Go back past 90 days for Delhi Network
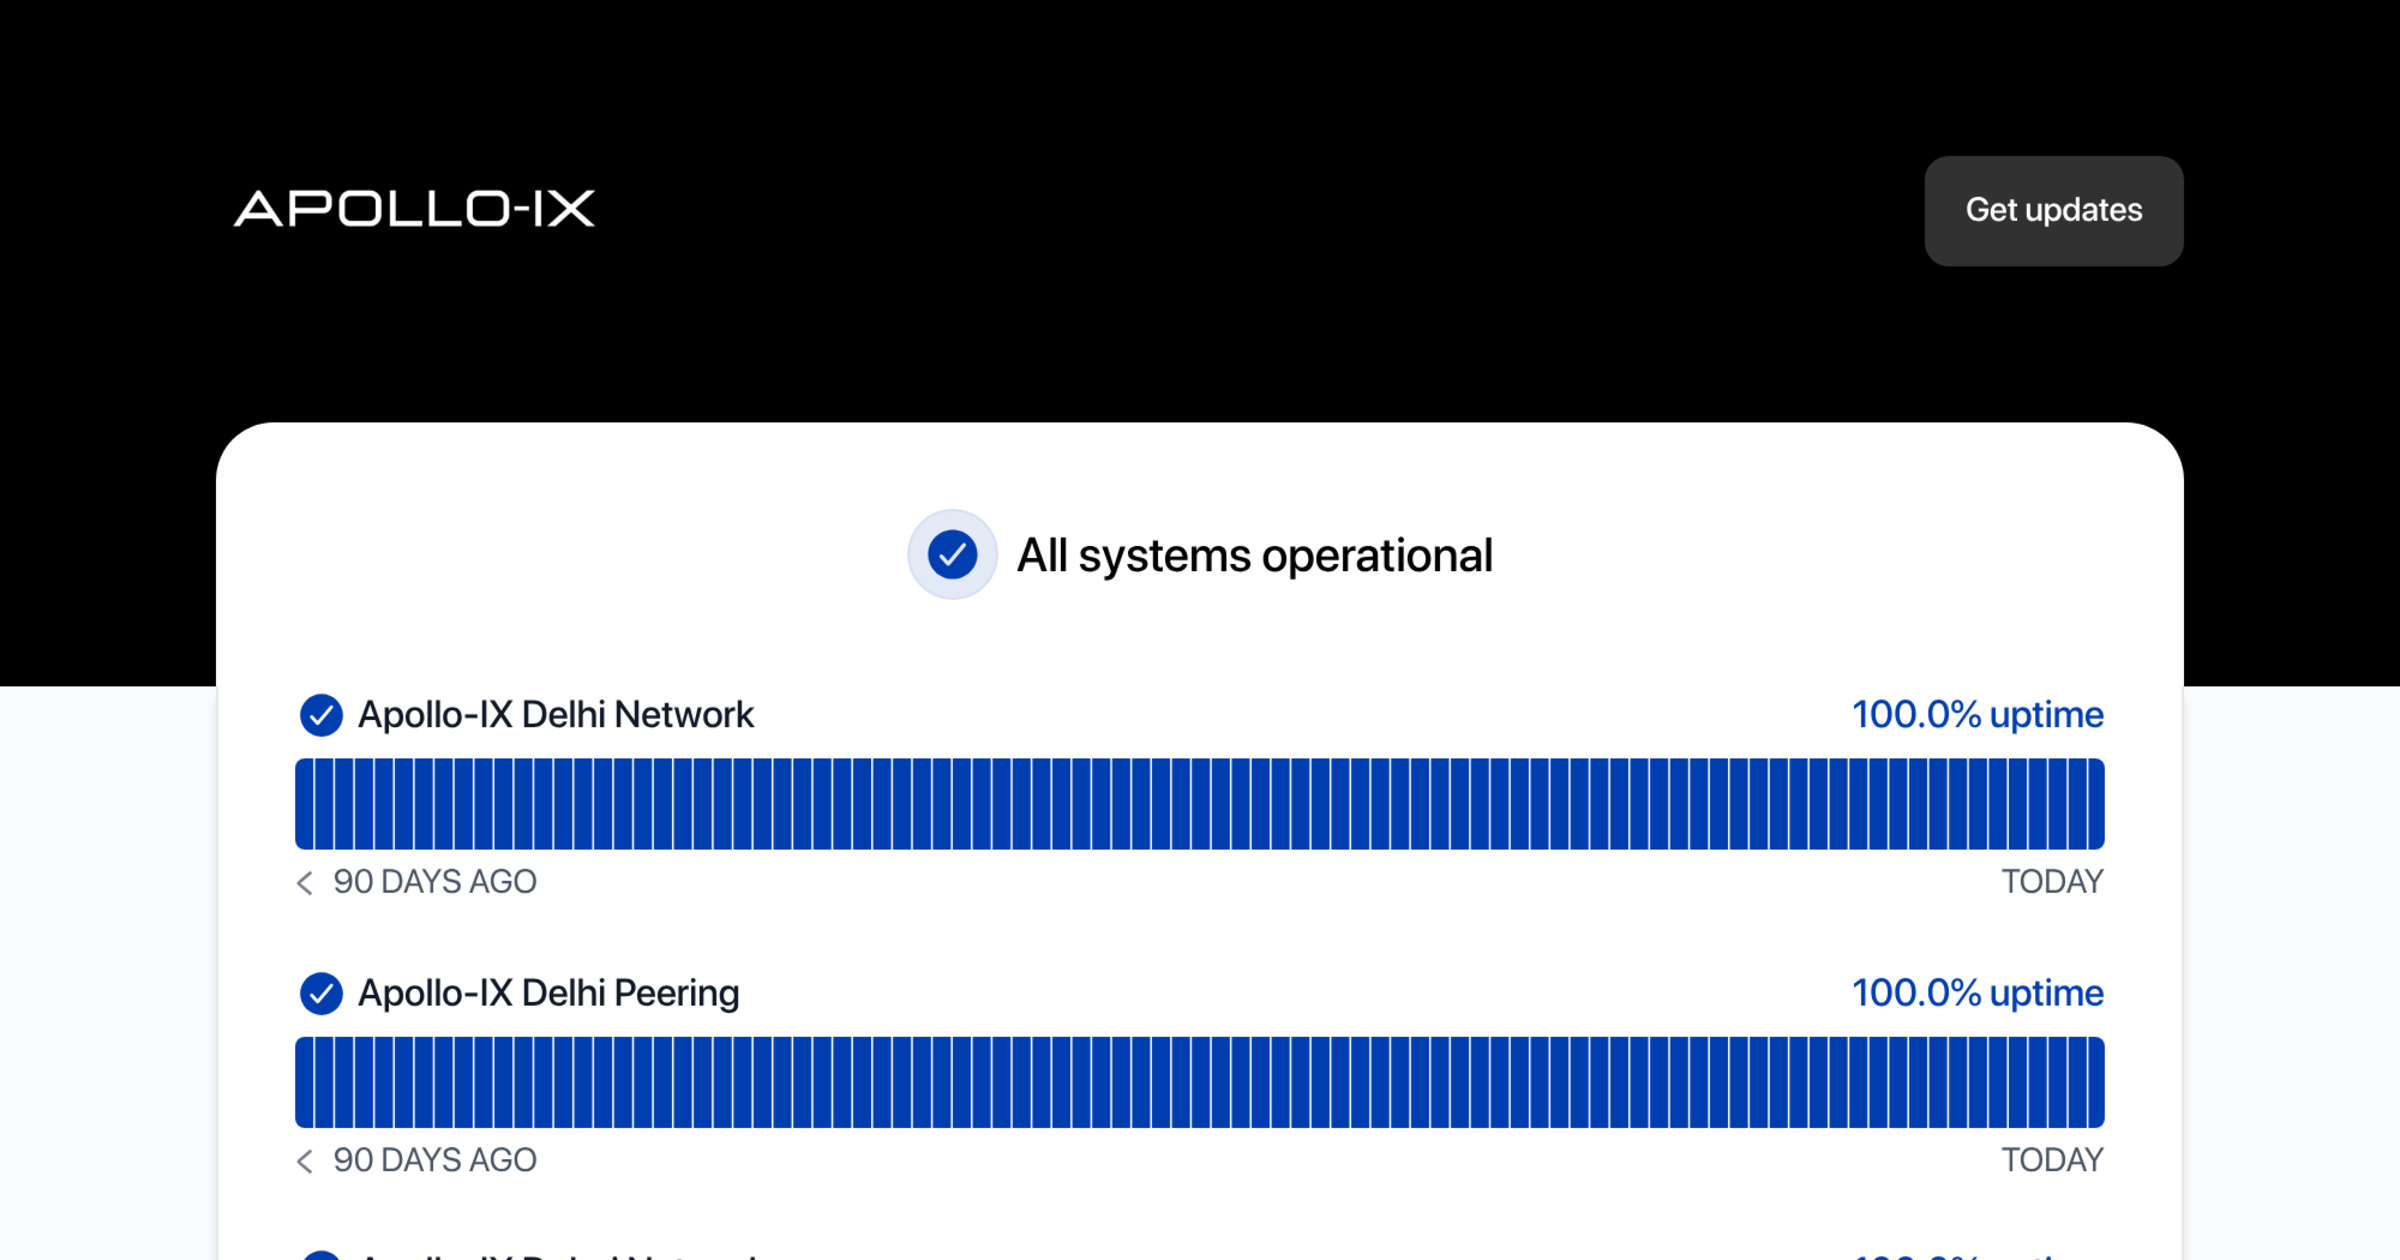This screenshot has width=2400, height=1260. point(305,882)
